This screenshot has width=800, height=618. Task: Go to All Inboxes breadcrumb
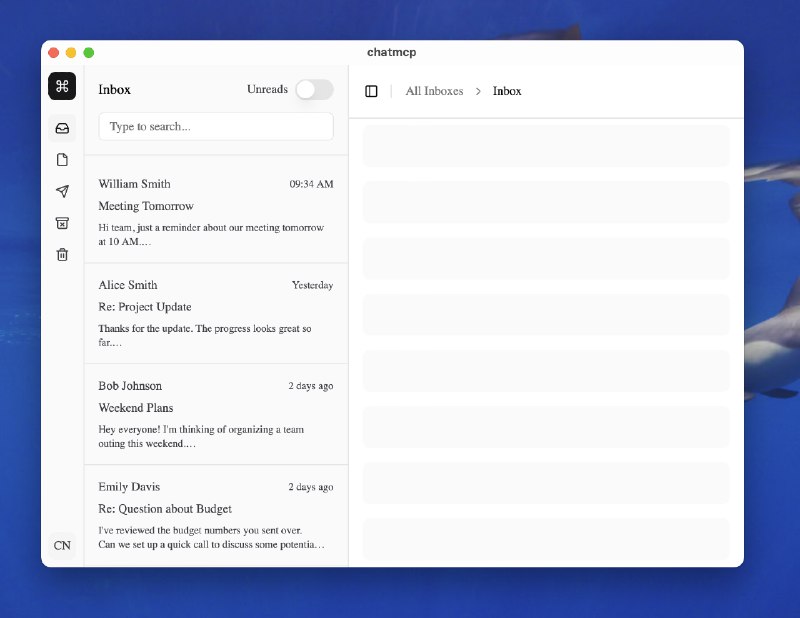click(434, 91)
